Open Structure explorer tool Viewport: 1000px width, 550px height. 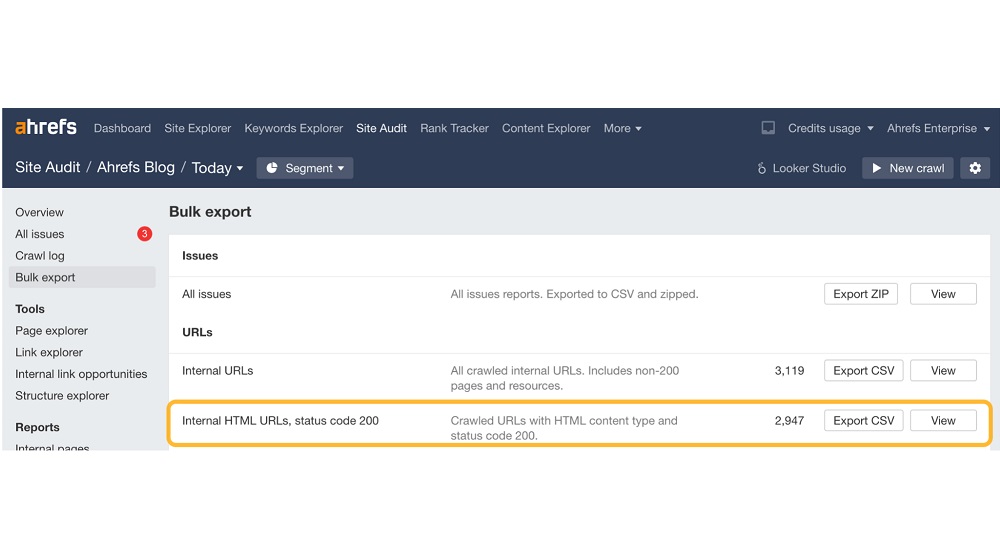tap(62, 396)
